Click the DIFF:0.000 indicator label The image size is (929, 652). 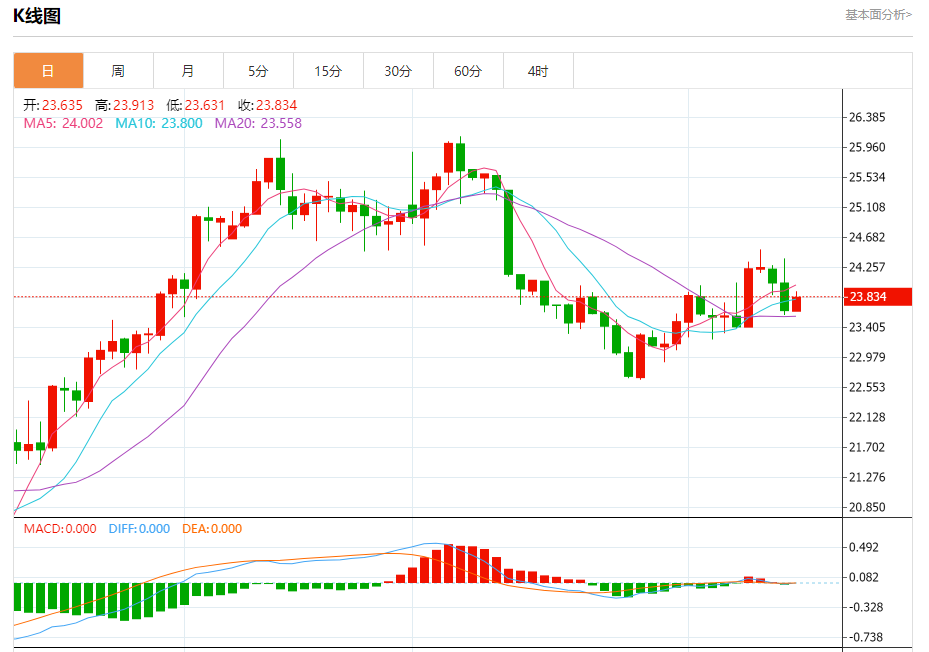click(x=139, y=529)
